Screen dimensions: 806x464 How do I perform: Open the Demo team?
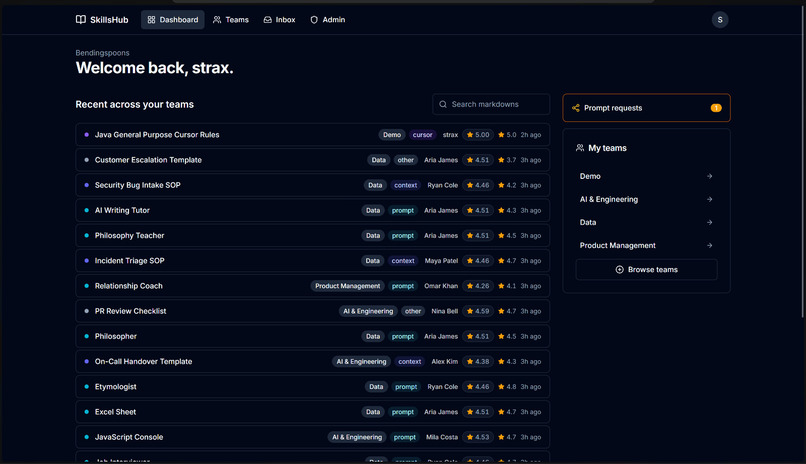coord(646,176)
